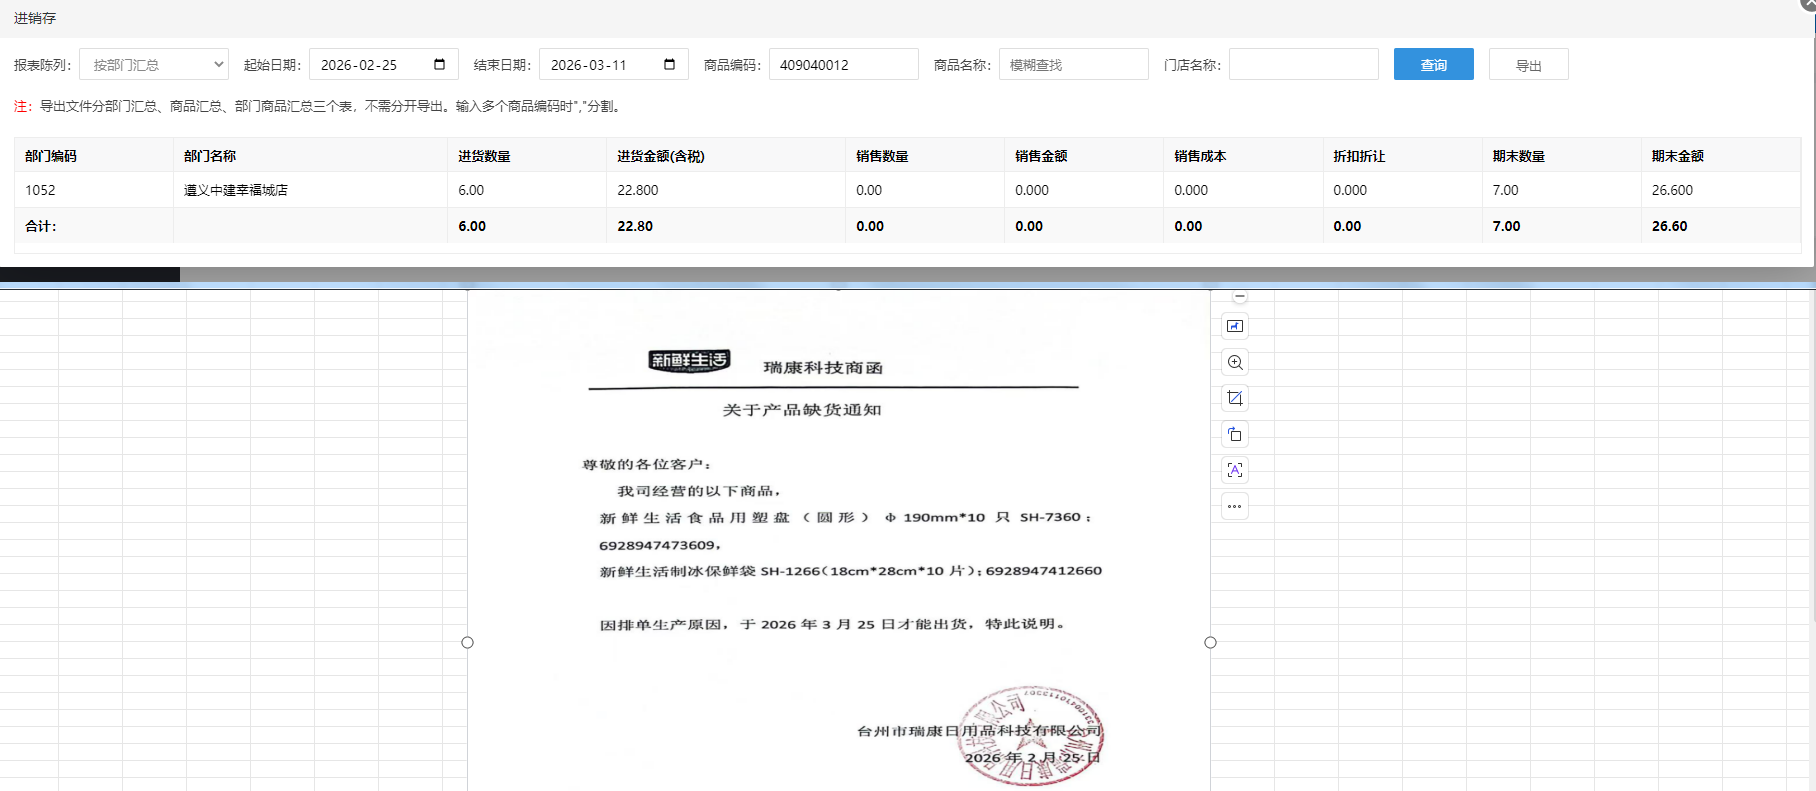
Task: Click the zoom-in magnifier icon beside the image
Action: point(1235,362)
